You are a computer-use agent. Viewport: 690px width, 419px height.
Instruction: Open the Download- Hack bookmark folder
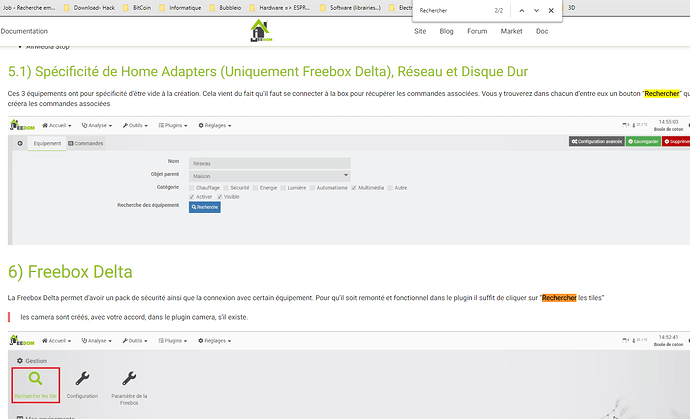pyautogui.click(x=89, y=7)
